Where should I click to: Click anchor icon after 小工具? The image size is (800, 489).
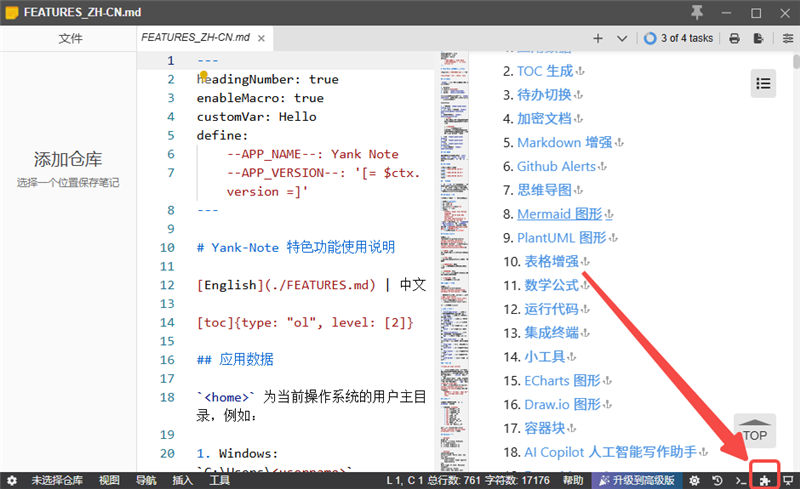coord(571,357)
